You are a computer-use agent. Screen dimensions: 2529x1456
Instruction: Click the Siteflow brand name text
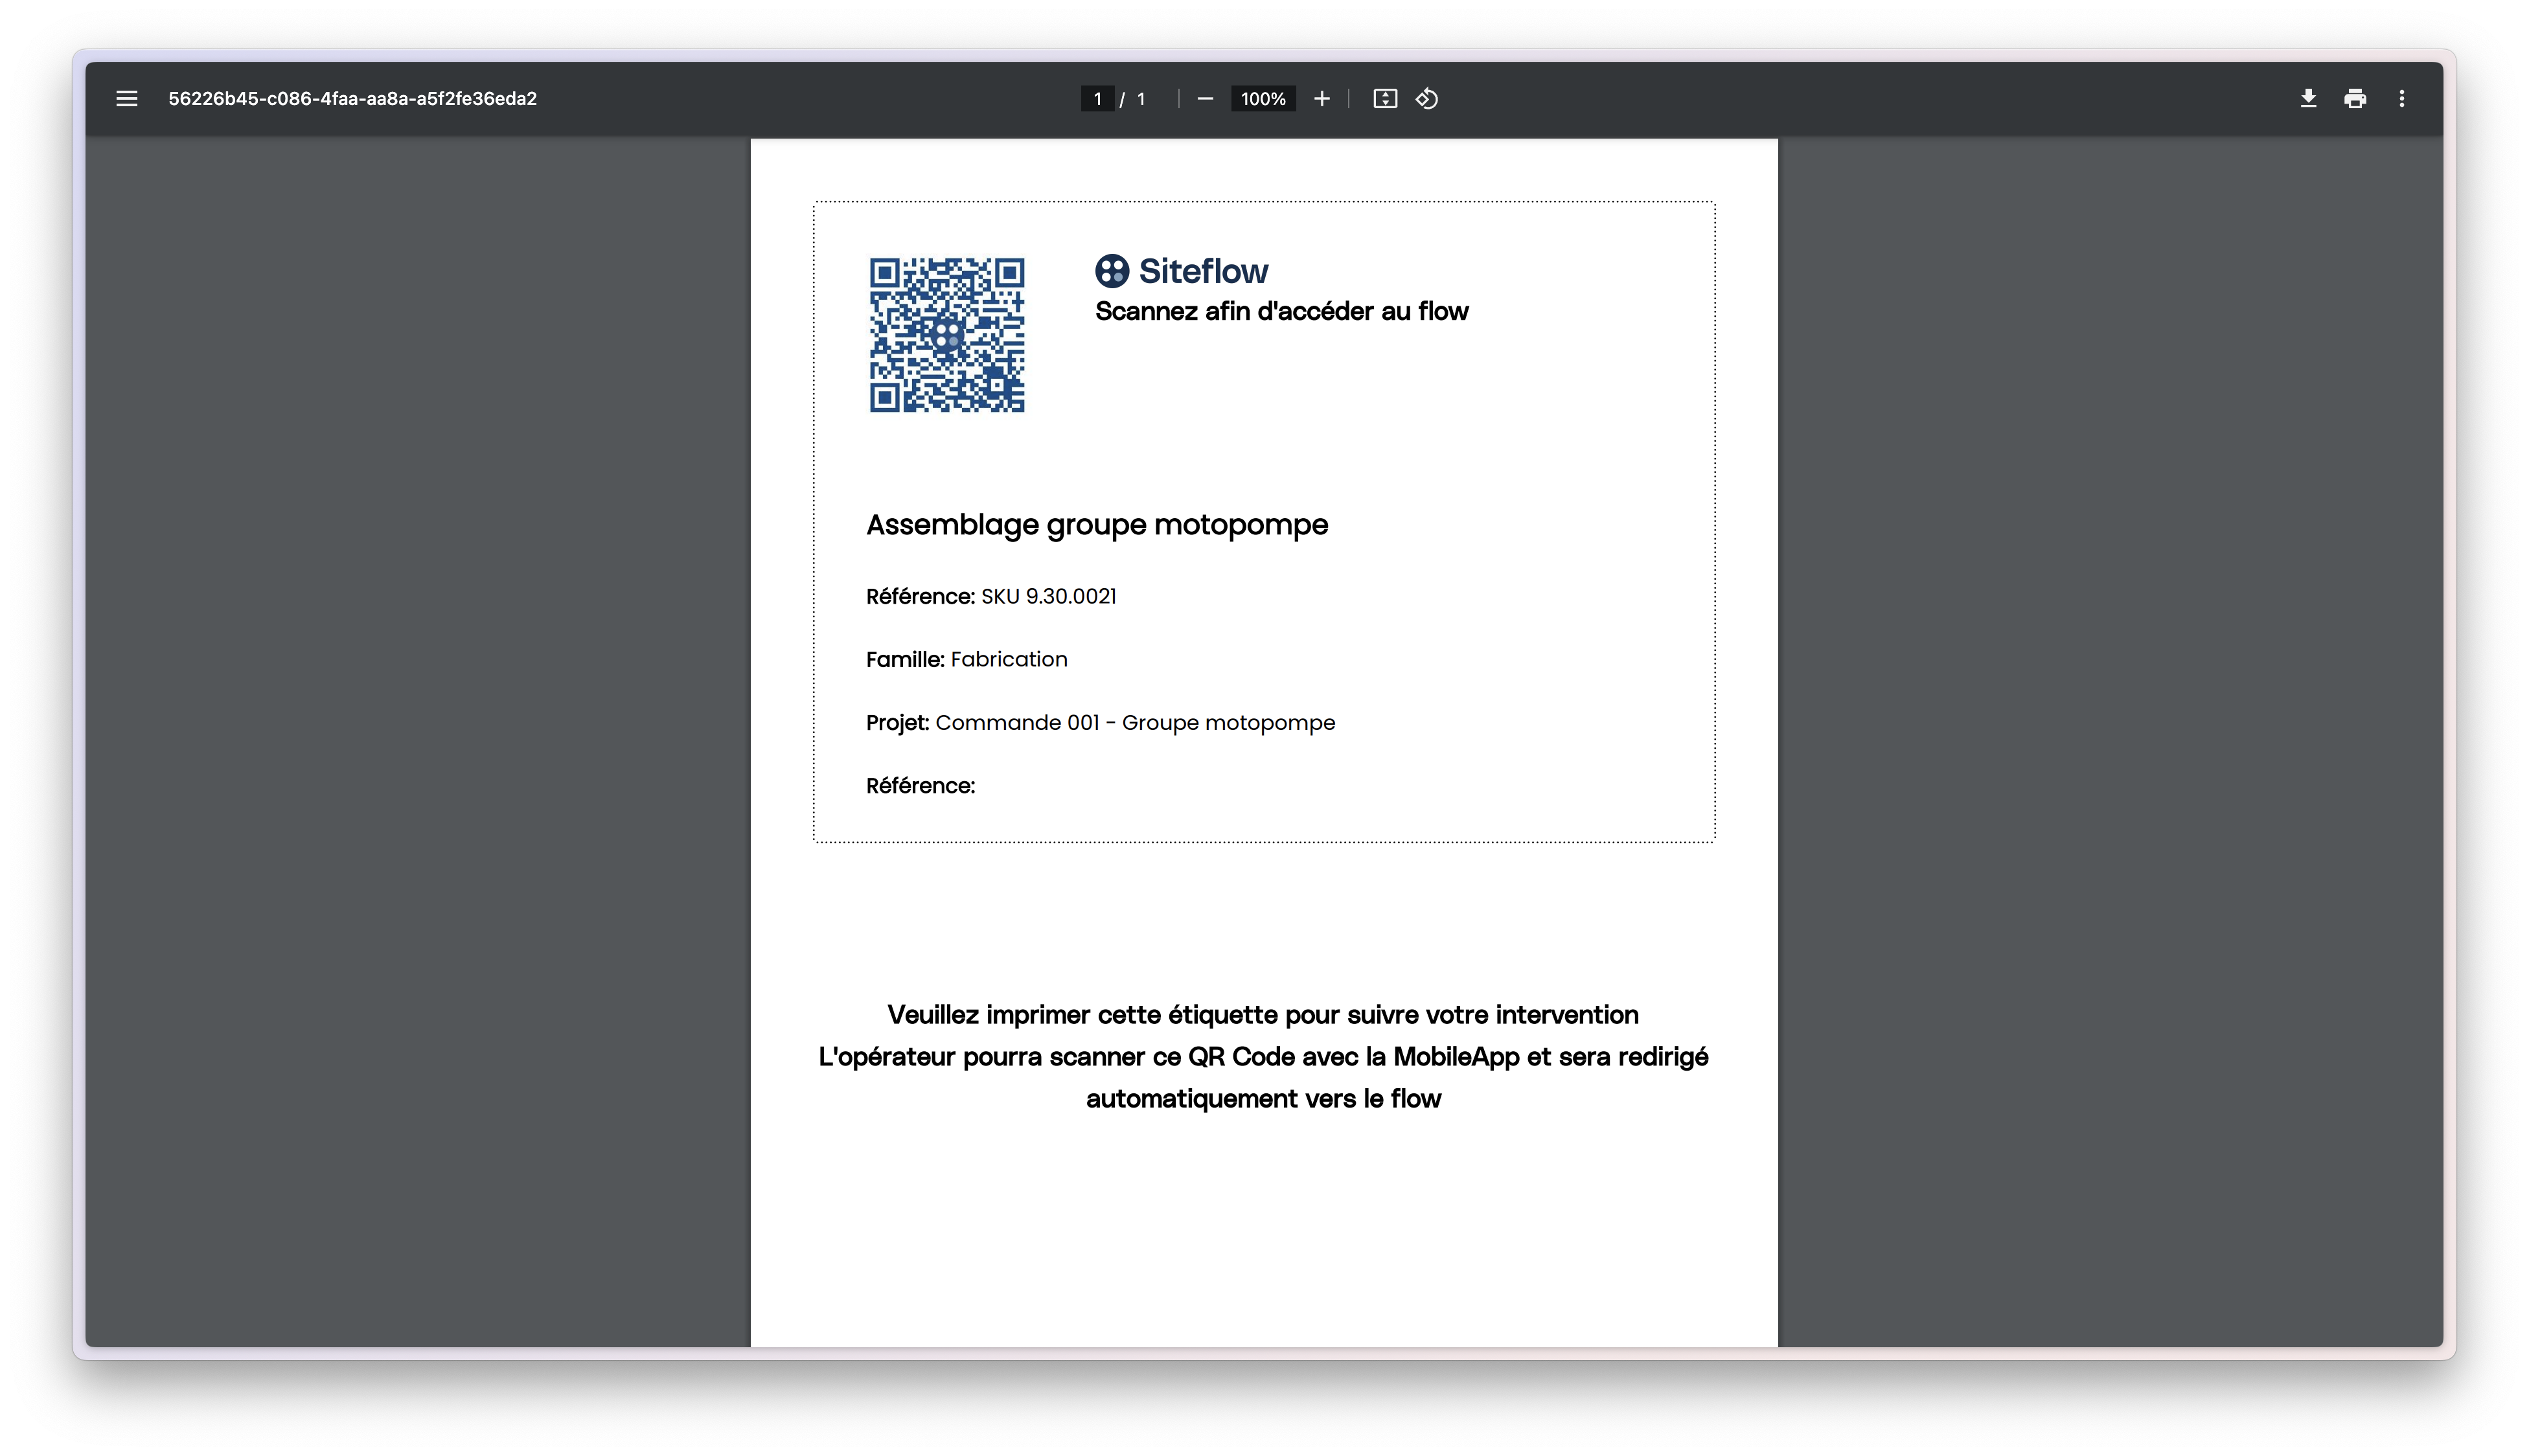pyautogui.click(x=1203, y=271)
